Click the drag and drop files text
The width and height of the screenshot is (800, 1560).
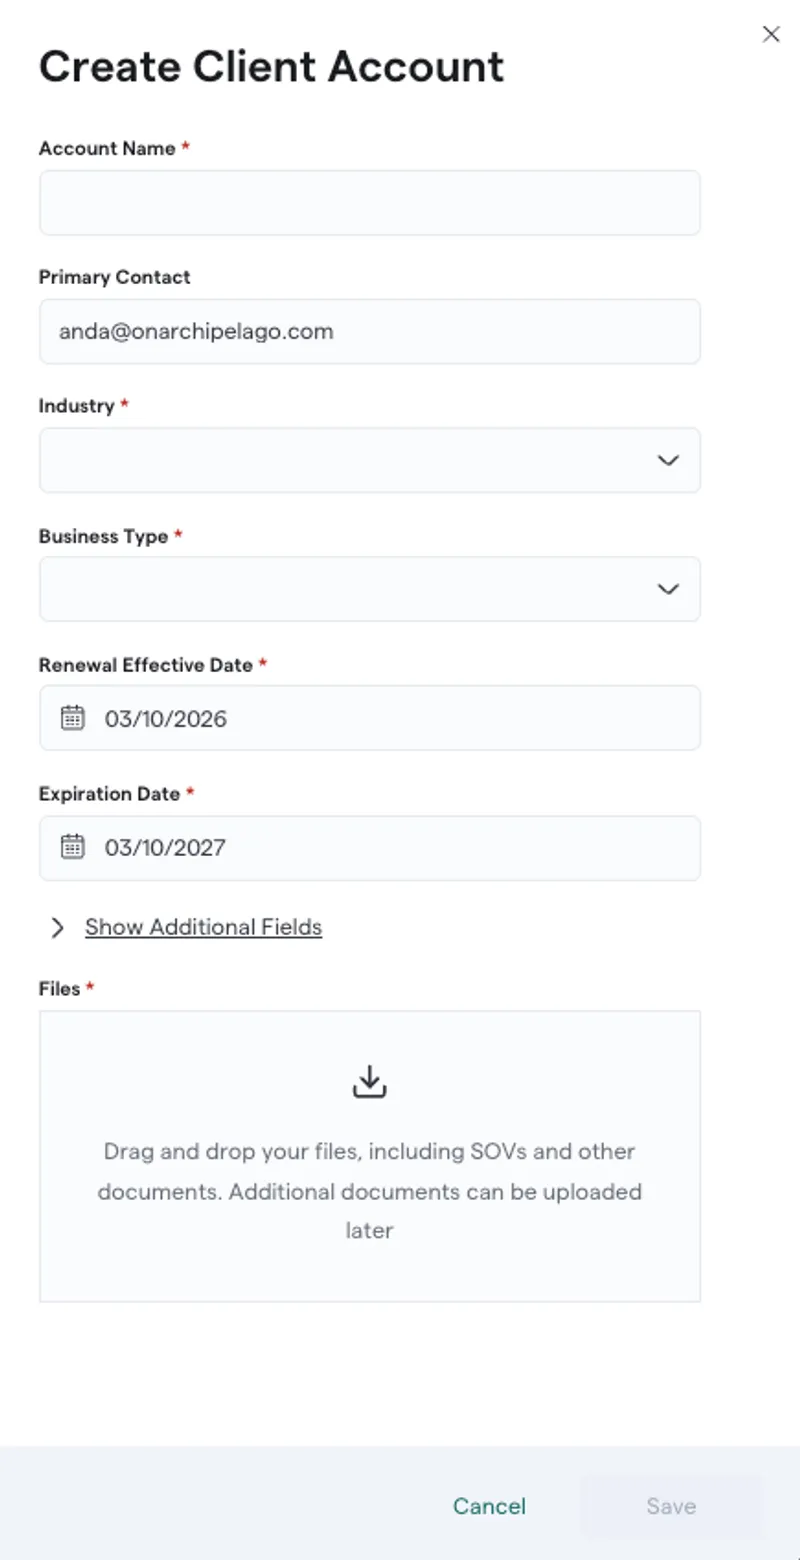click(370, 1191)
